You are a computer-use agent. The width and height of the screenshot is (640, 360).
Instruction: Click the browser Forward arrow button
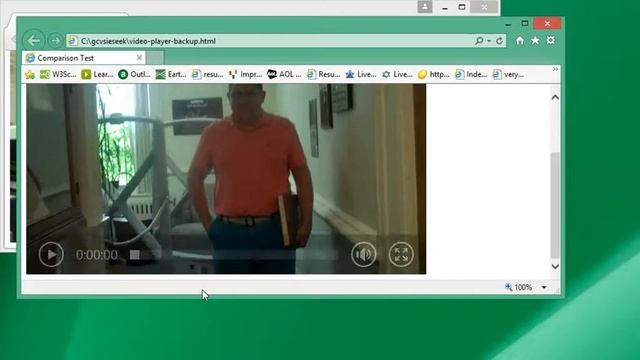click(55, 40)
